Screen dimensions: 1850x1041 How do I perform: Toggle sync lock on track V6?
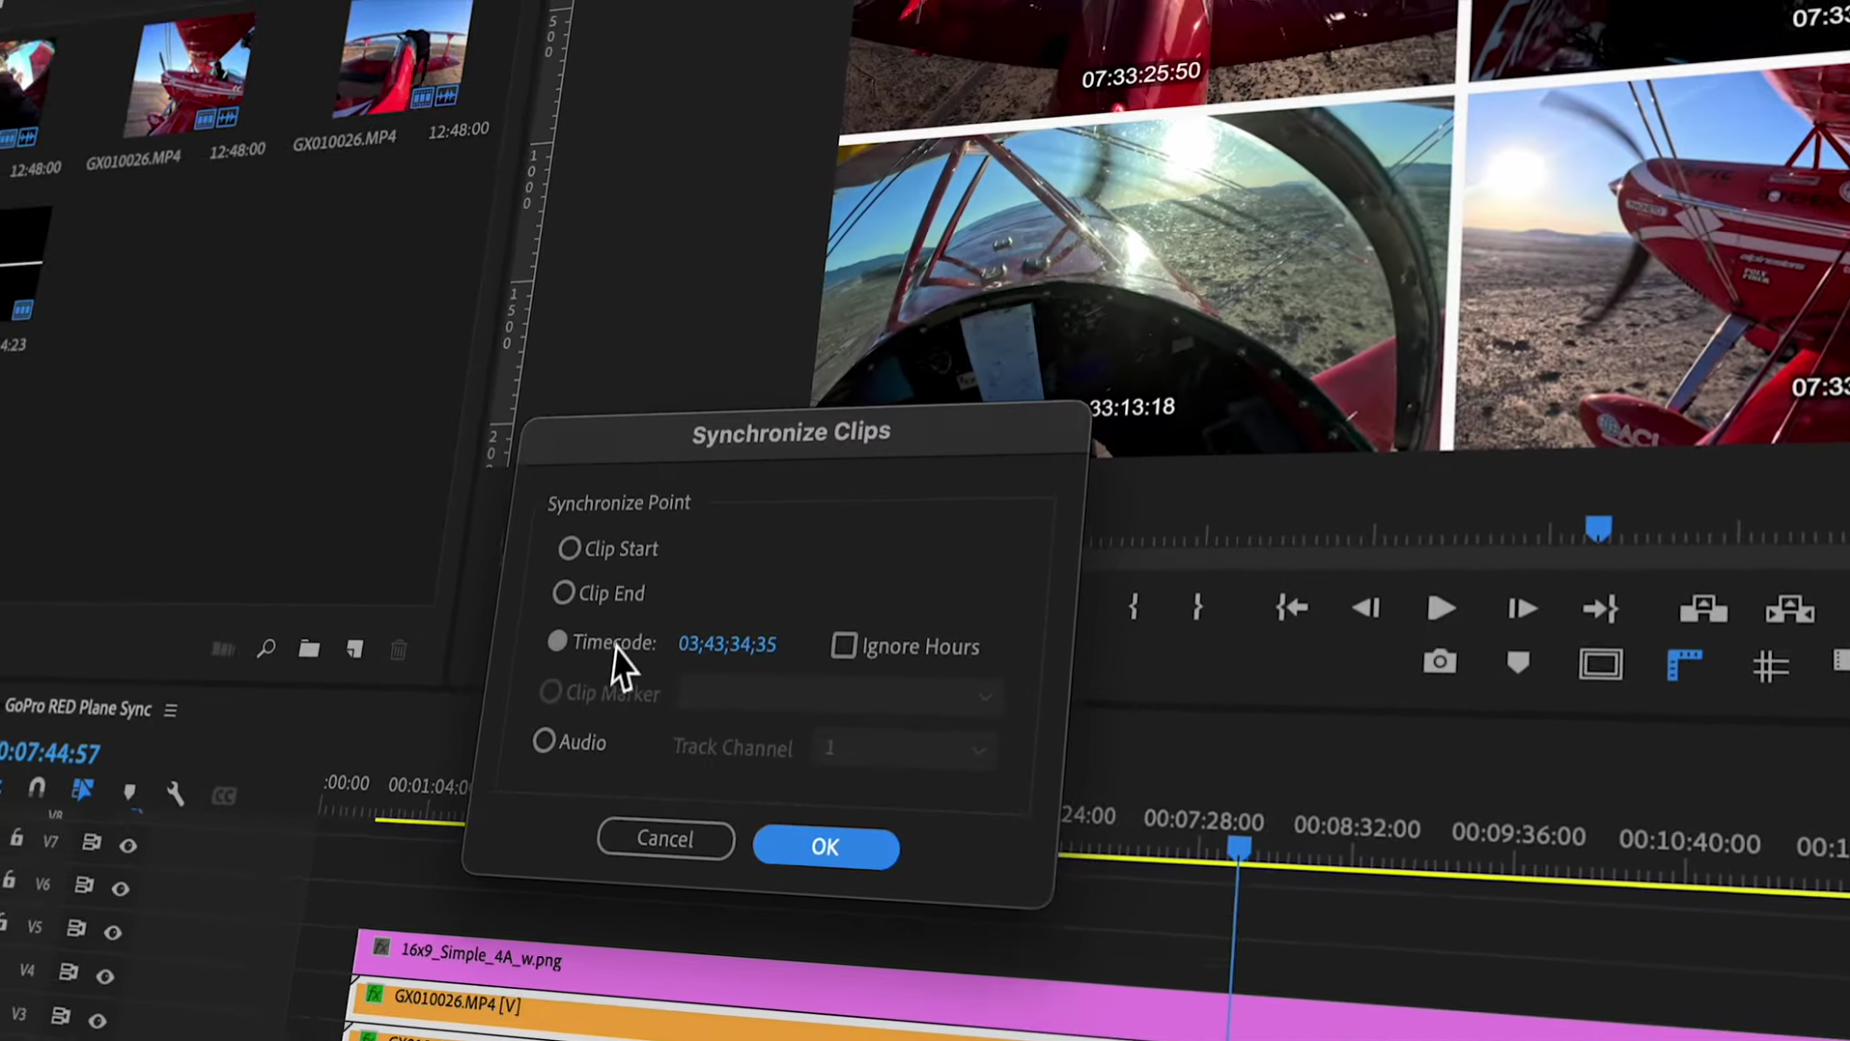(84, 885)
